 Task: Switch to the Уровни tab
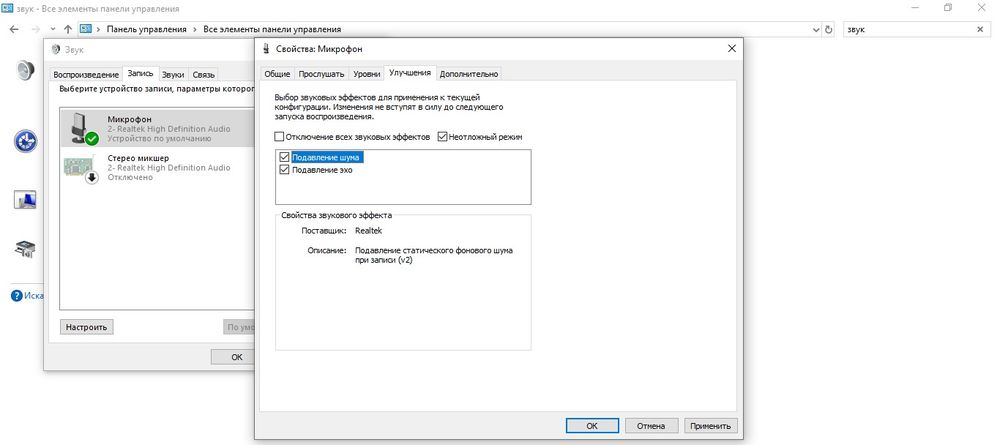click(x=367, y=74)
